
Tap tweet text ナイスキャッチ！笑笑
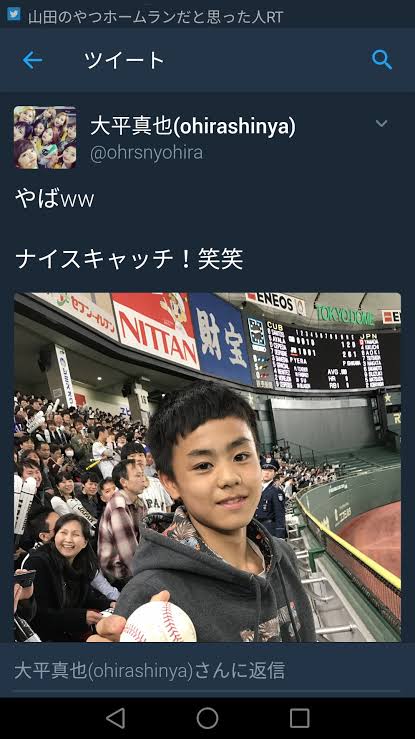point(129,259)
